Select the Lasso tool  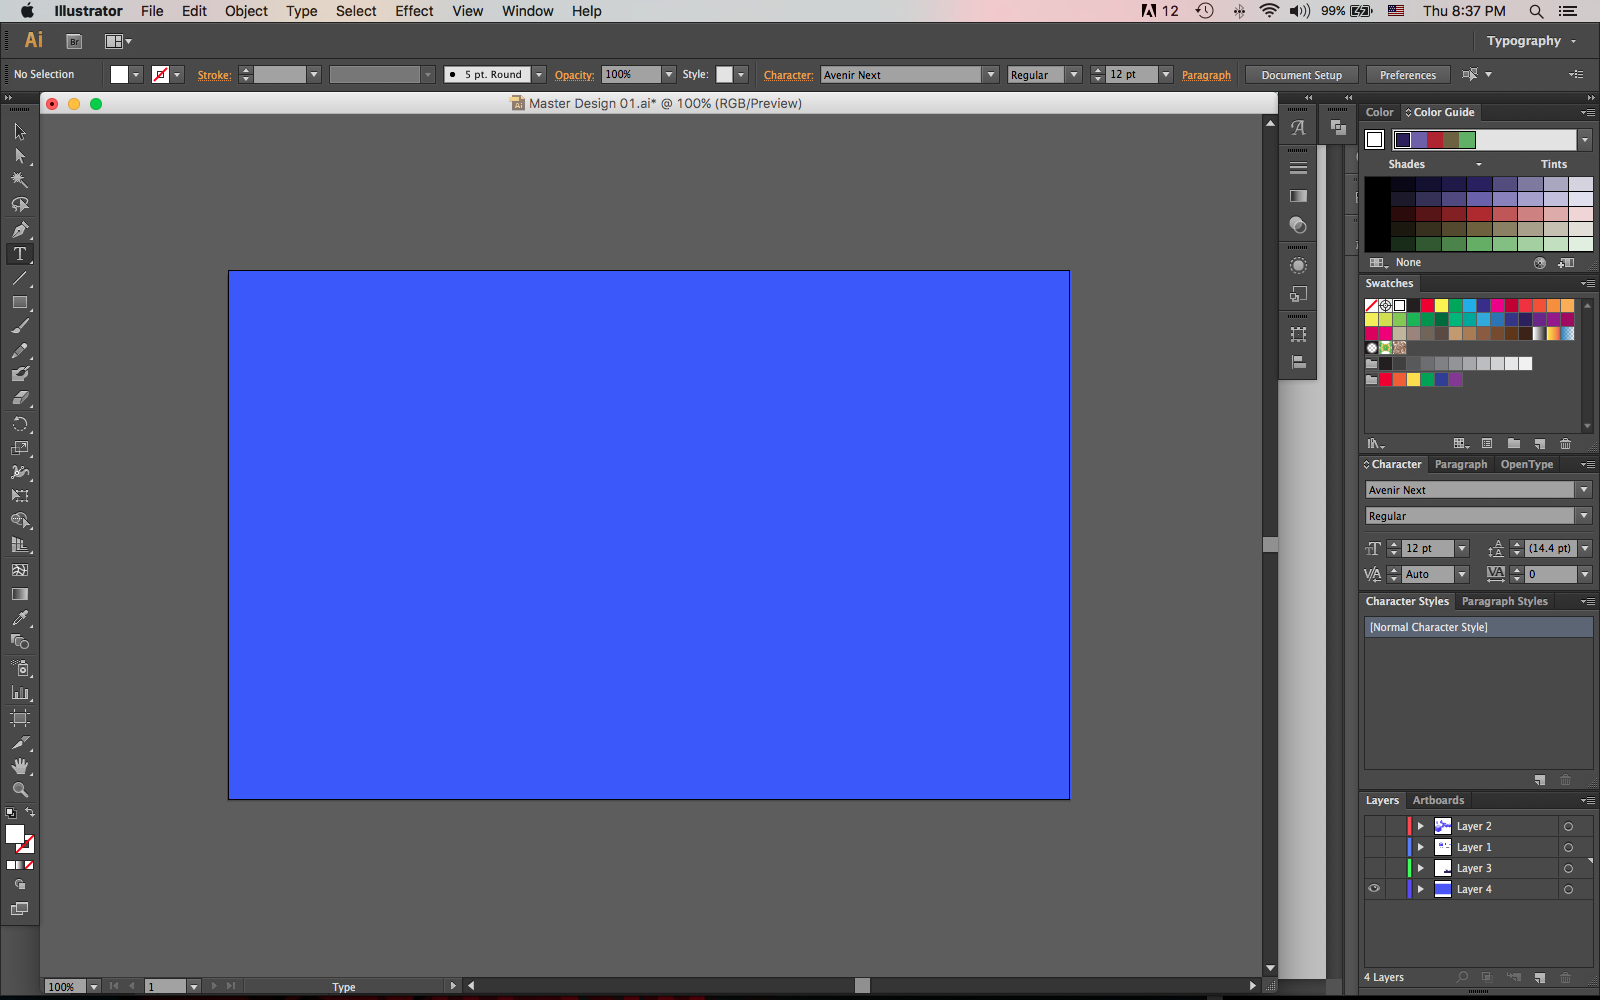(x=19, y=204)
